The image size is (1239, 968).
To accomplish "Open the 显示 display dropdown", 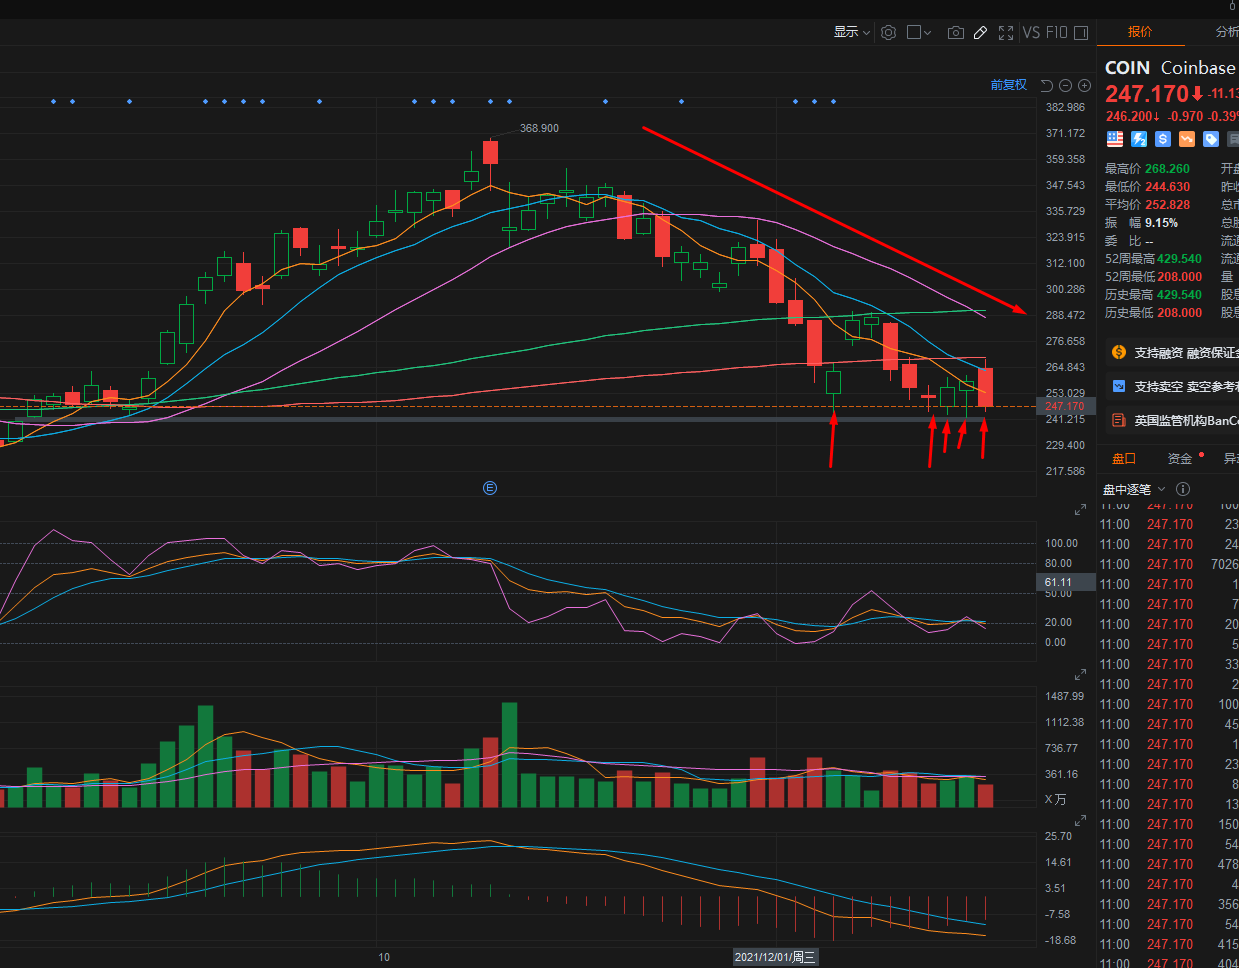I will click(x=849, y=32).
